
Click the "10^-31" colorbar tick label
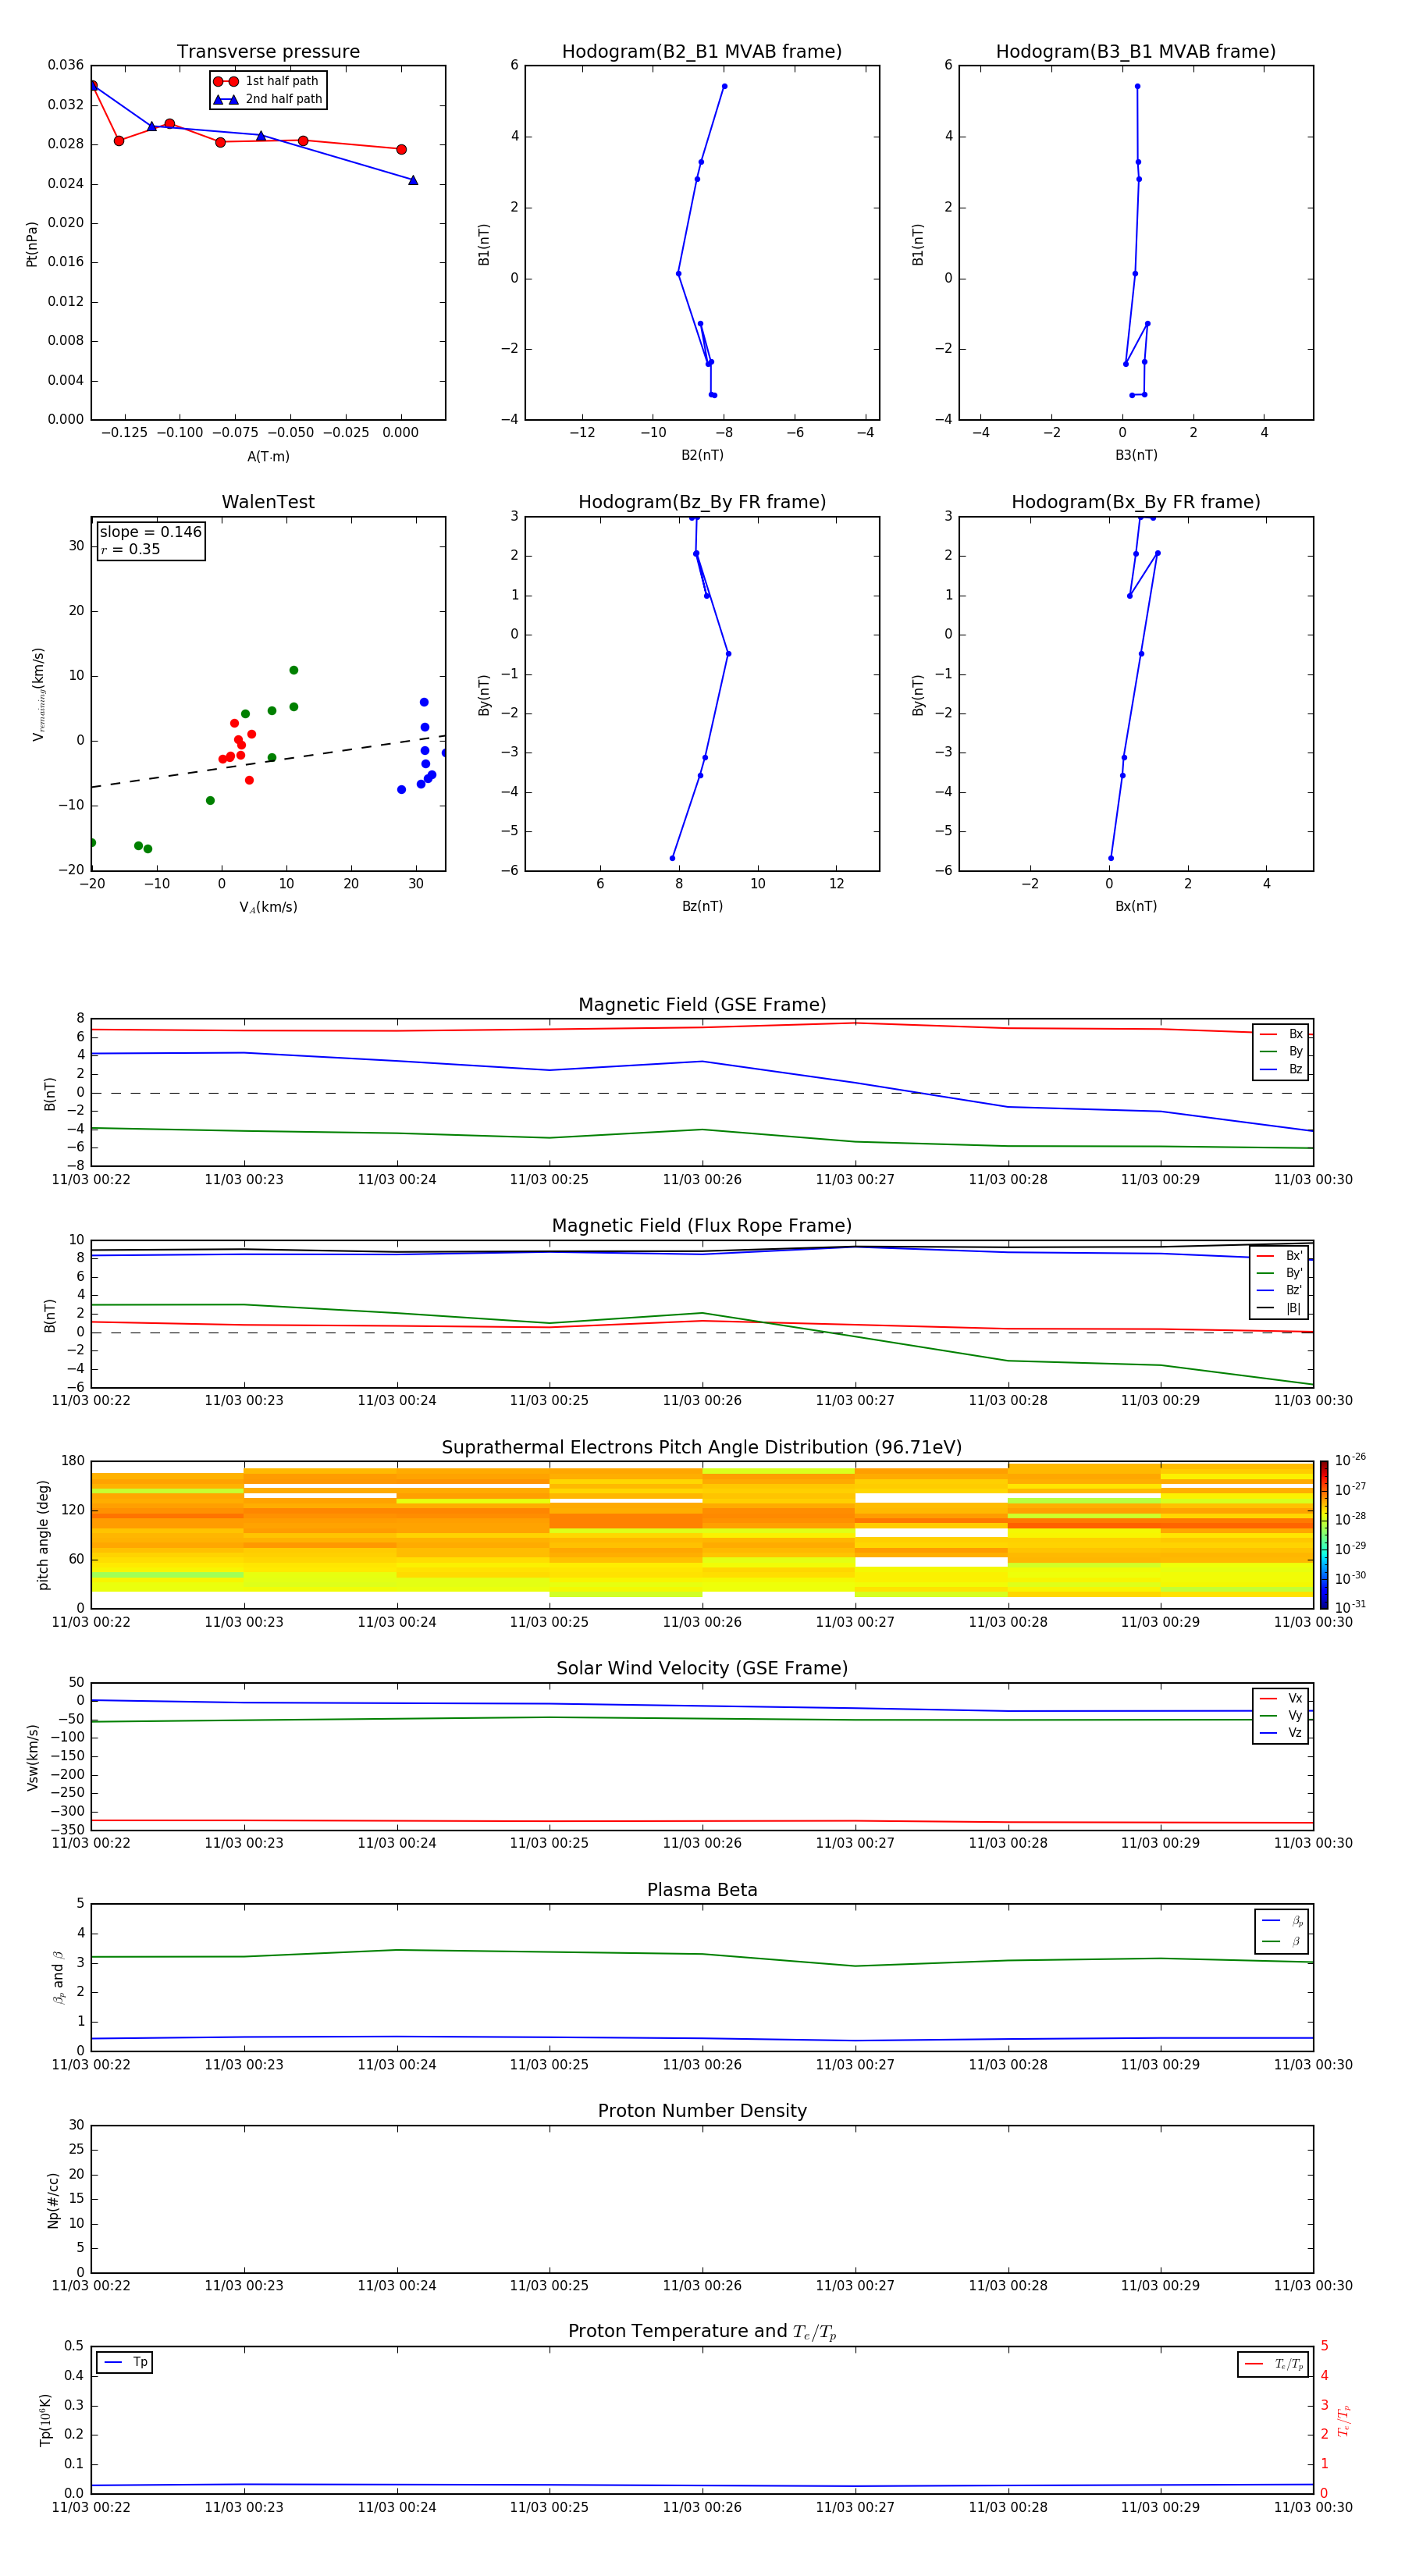1350,1607
